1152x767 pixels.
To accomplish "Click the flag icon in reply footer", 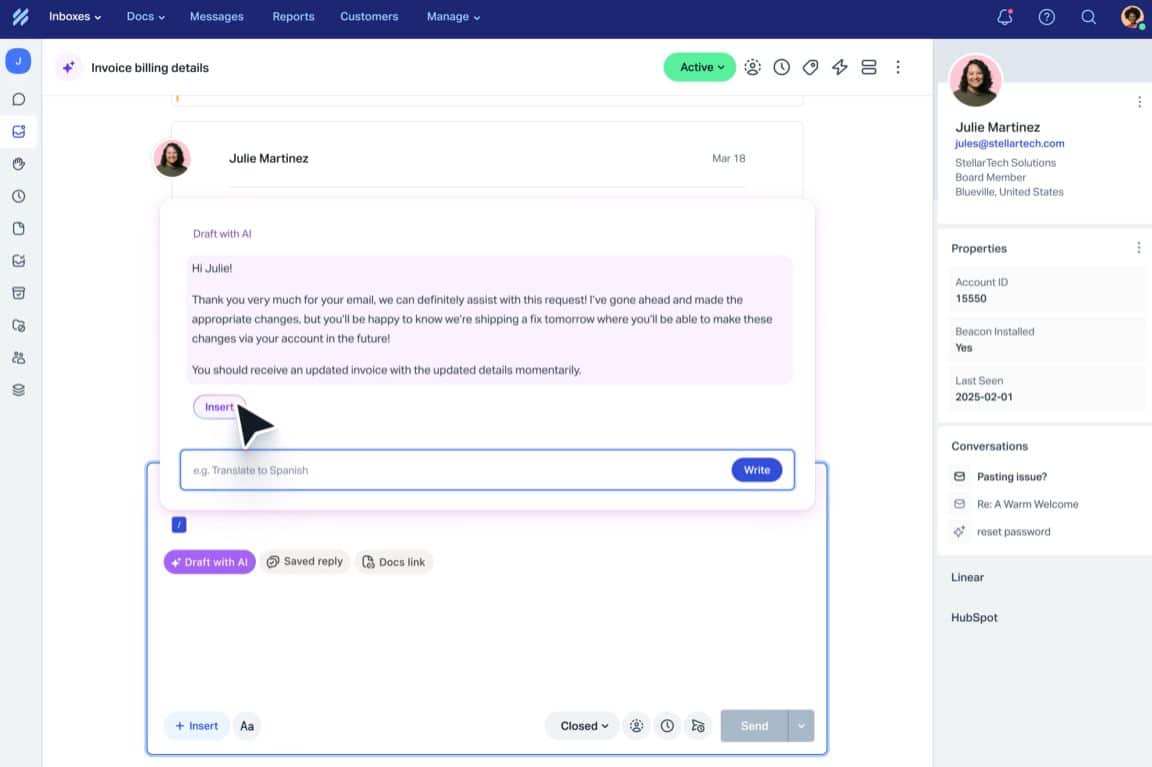I will [698, 726].
